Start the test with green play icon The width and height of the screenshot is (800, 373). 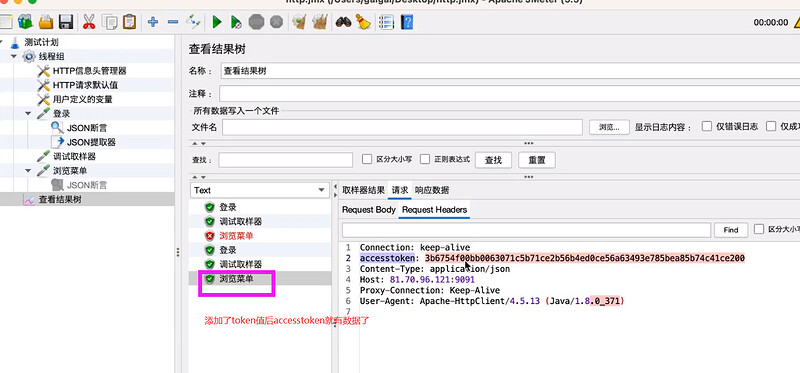217,21
